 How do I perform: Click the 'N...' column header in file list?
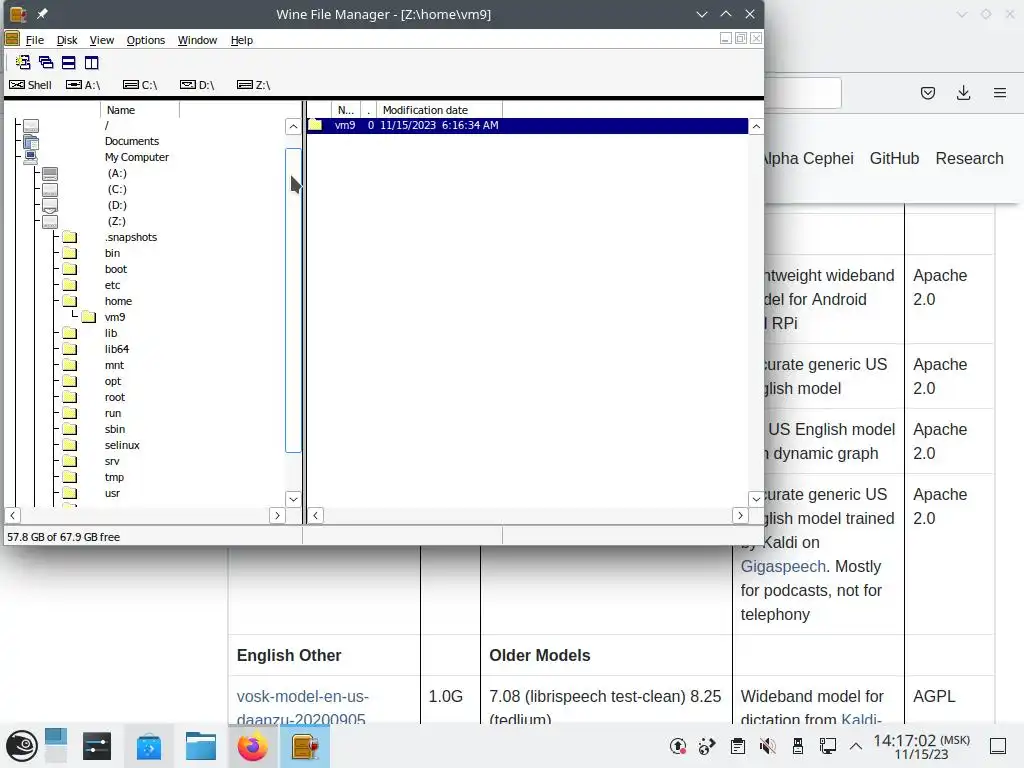click(x=345, y=110)
